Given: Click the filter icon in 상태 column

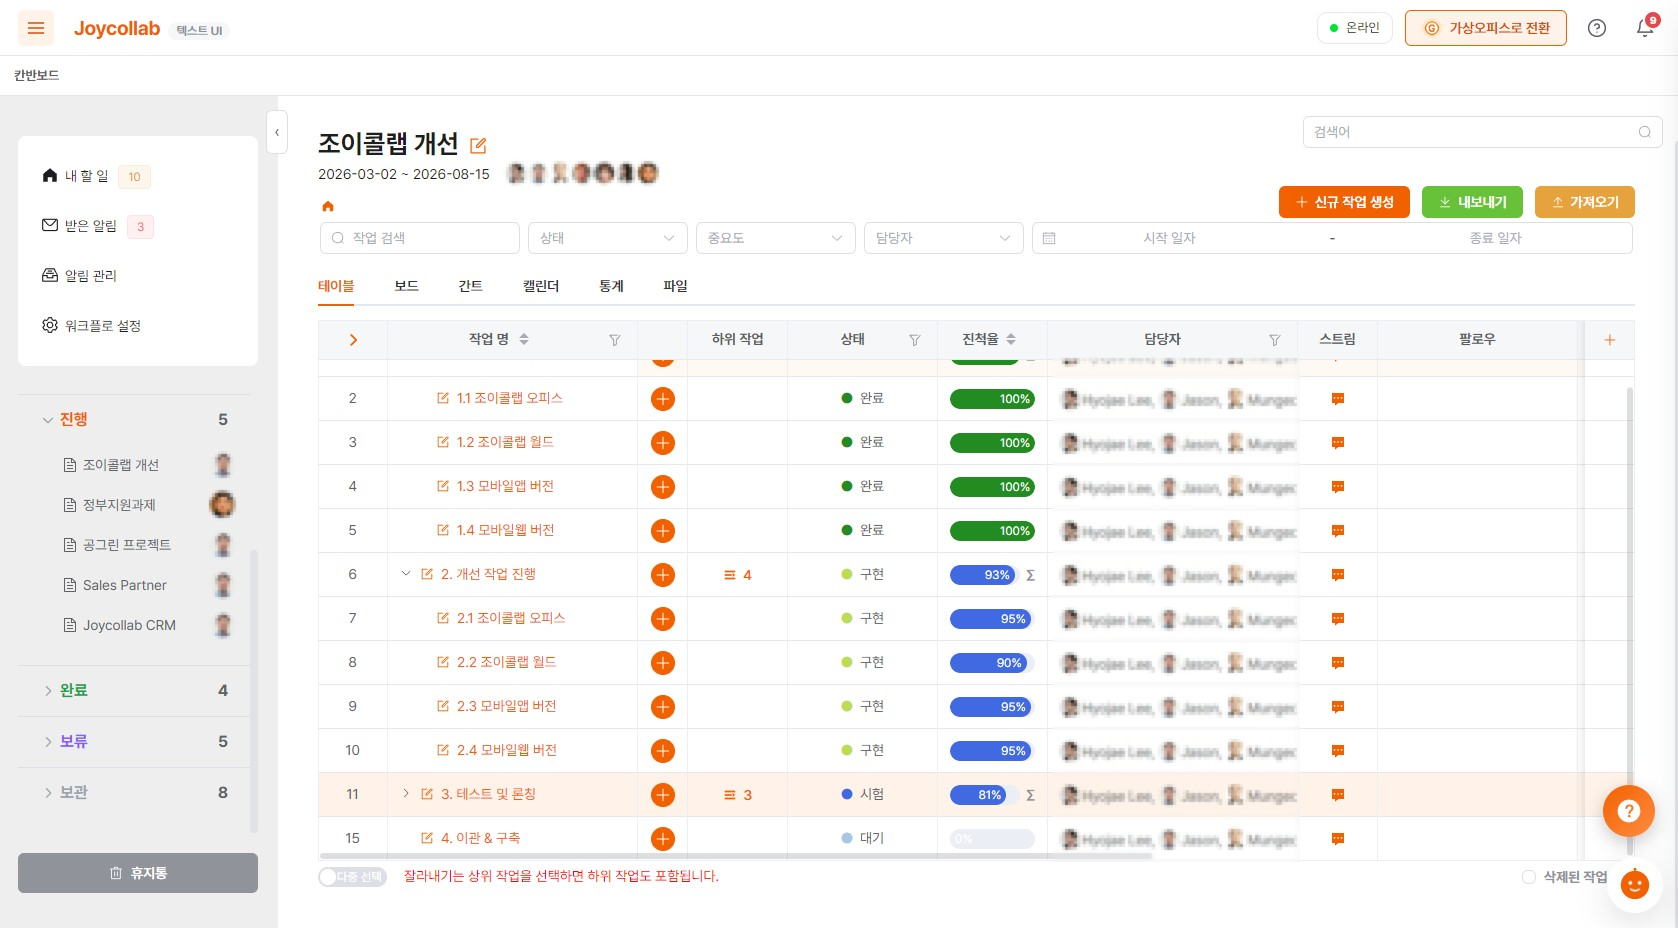Looking at the screenshot, I should 914,340.
